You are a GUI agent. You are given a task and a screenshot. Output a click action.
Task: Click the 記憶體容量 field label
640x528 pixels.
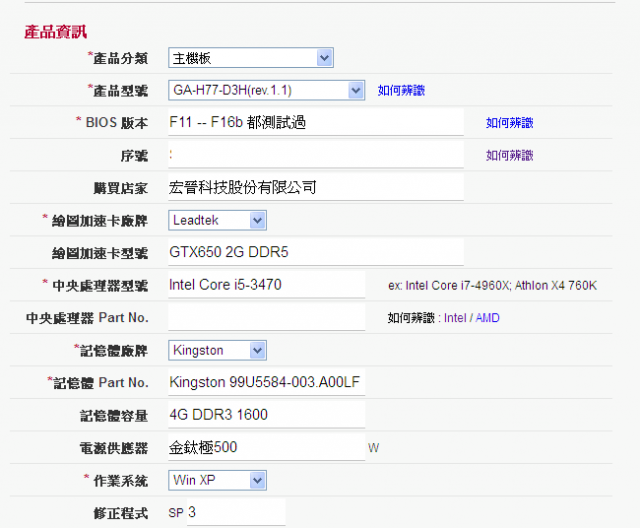point(113,416)
